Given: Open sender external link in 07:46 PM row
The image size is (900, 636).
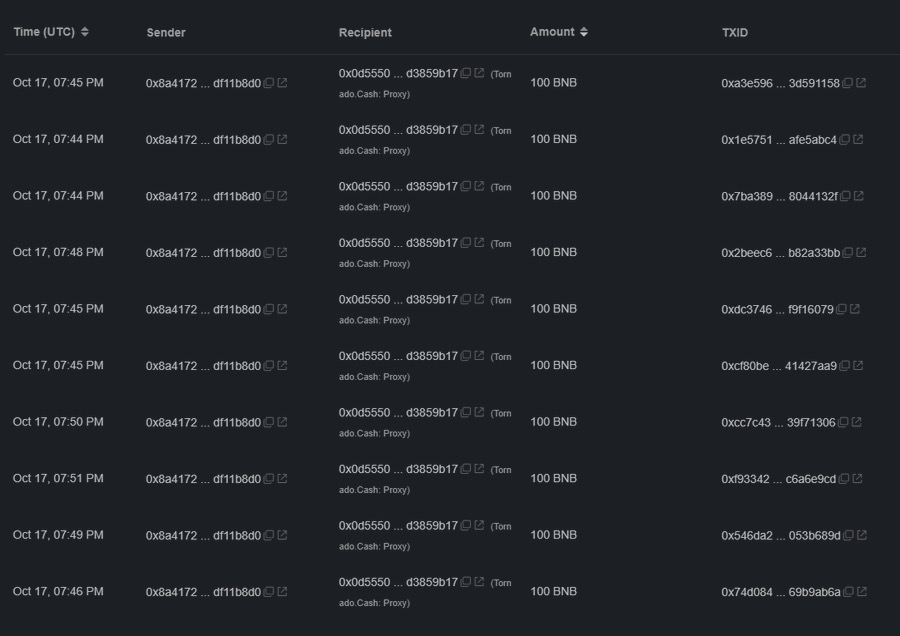Looking at the screenshot, I should 282,592.
